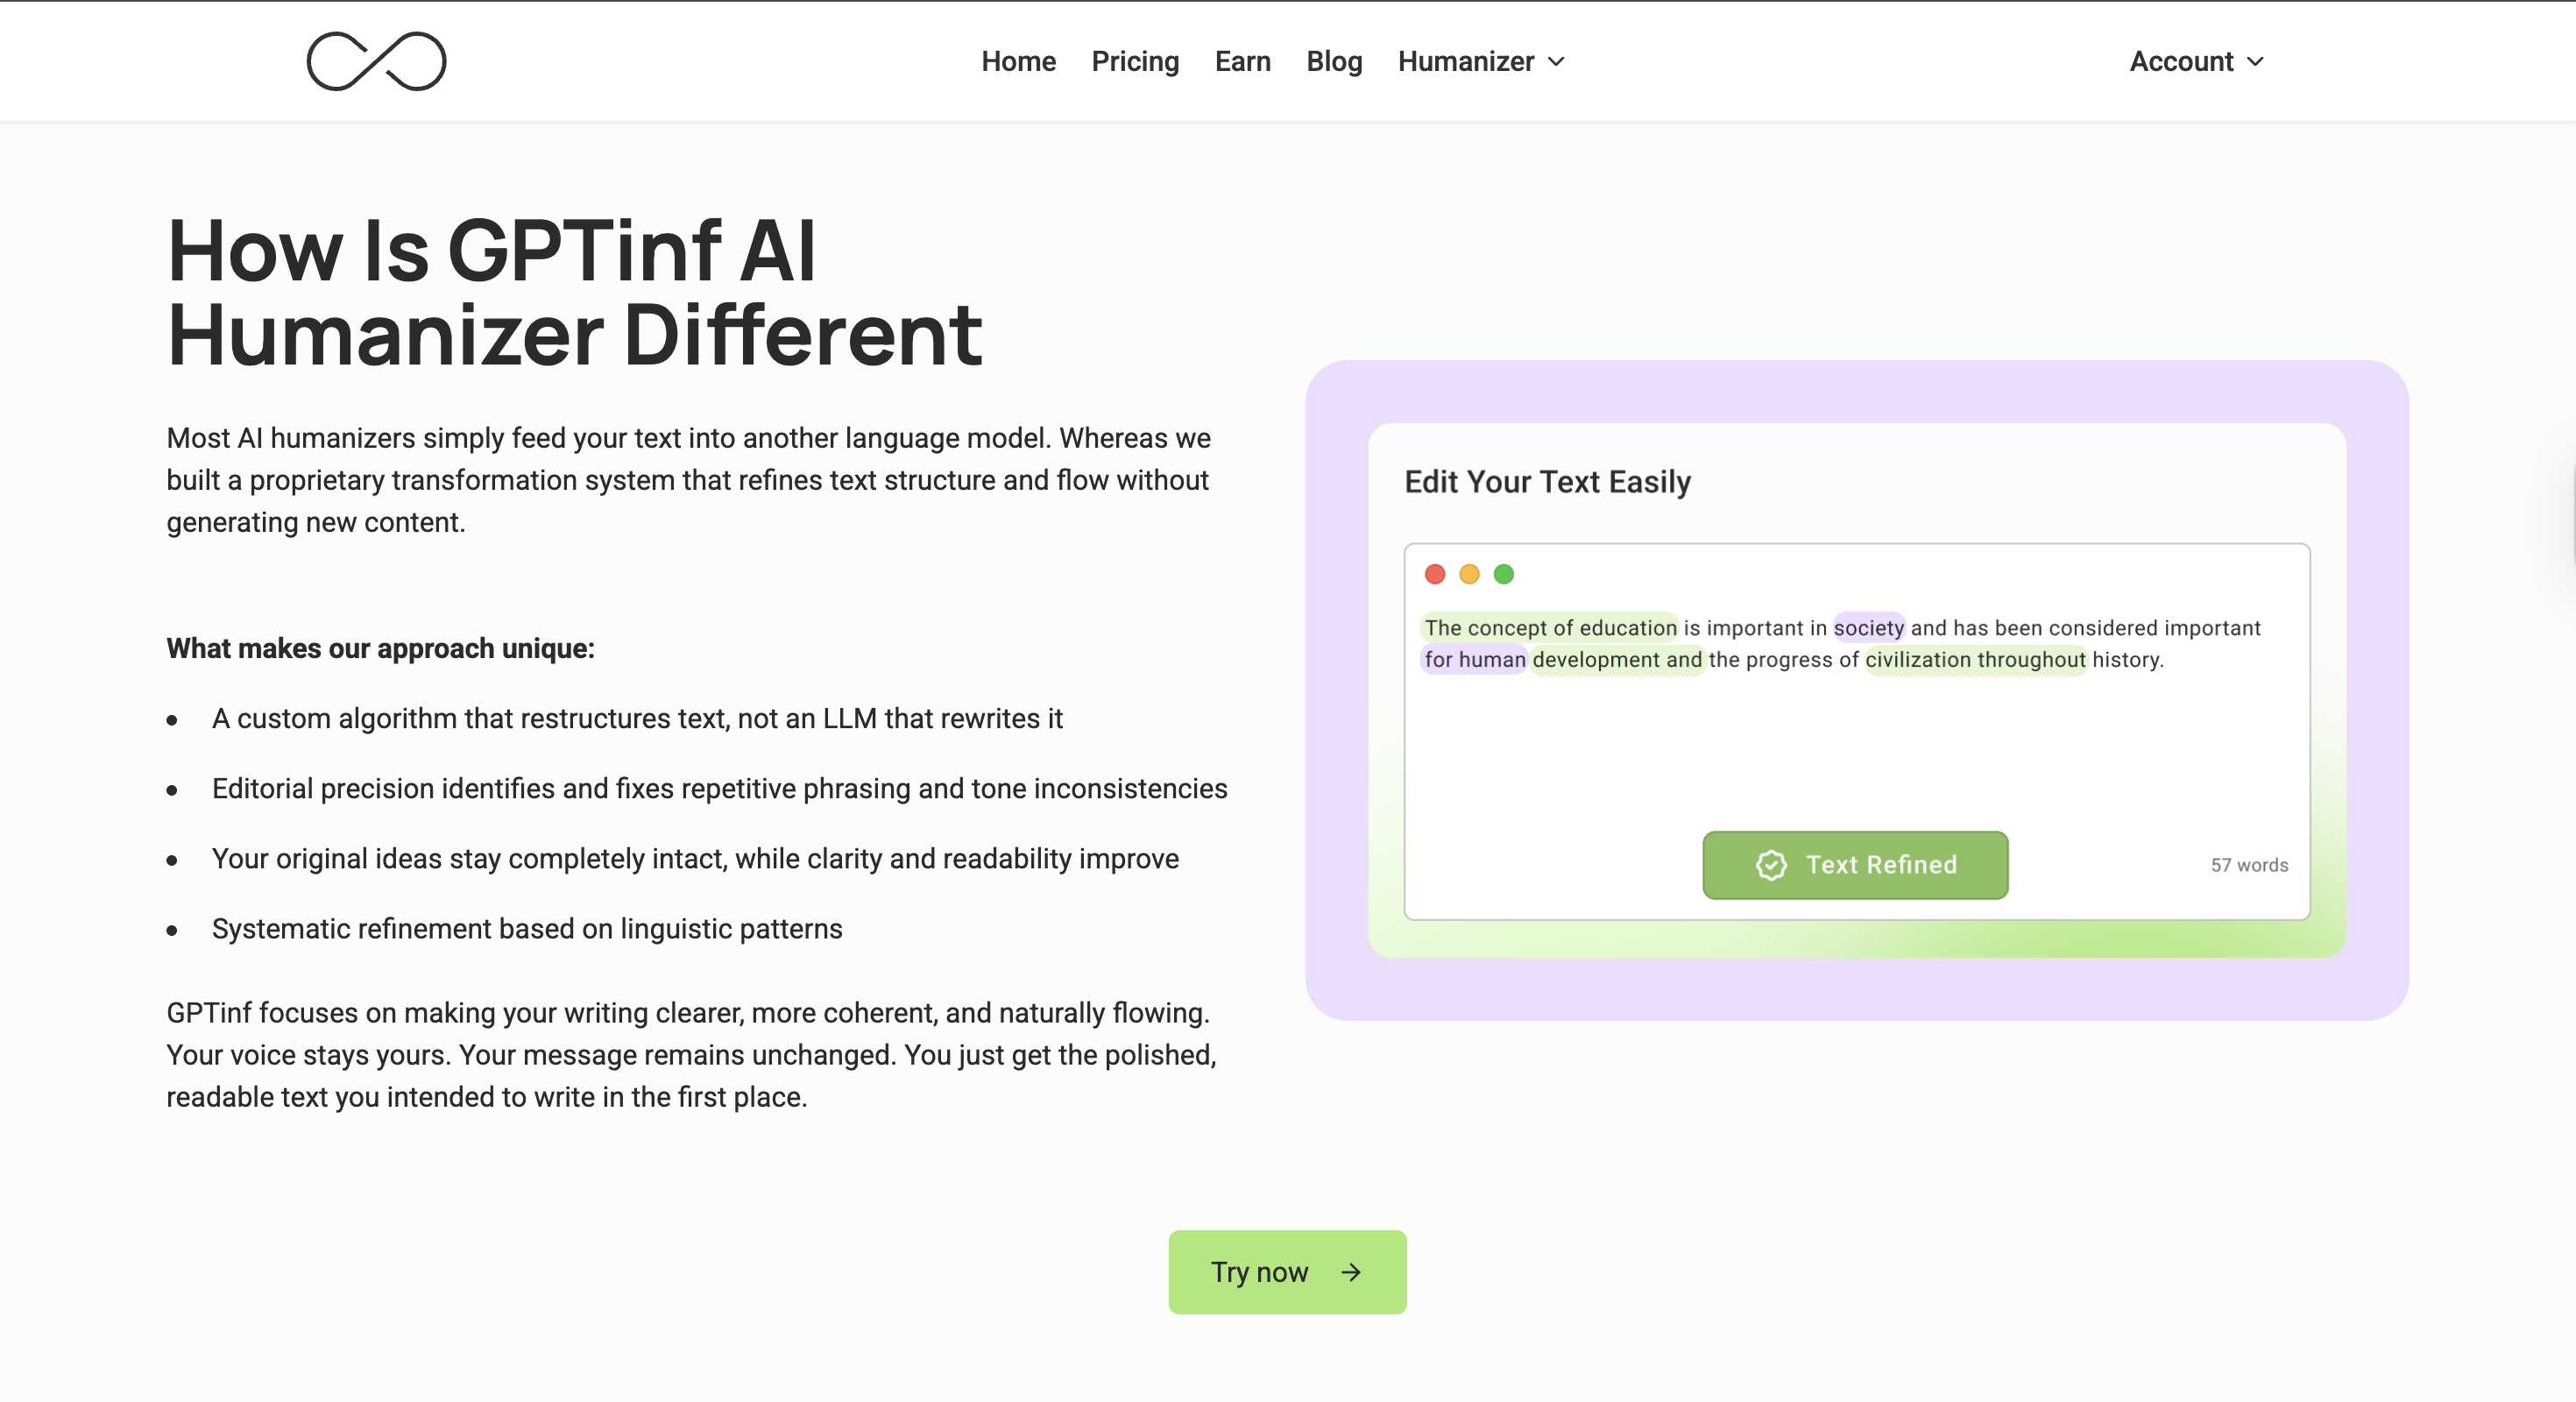Click the highlighted phrase 'The concept of education'
The height and width of the screenshot is (1402, 2576).
click(x=1550, y=628)
